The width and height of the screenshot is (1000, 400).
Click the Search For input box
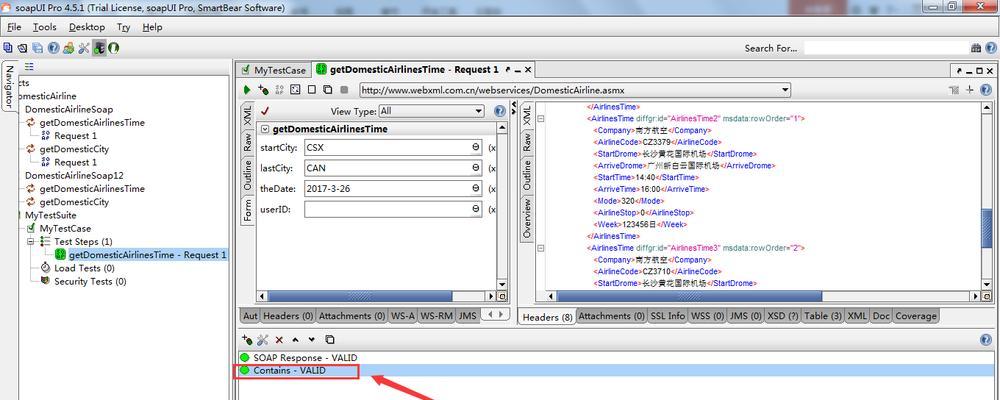click(886, 48)
